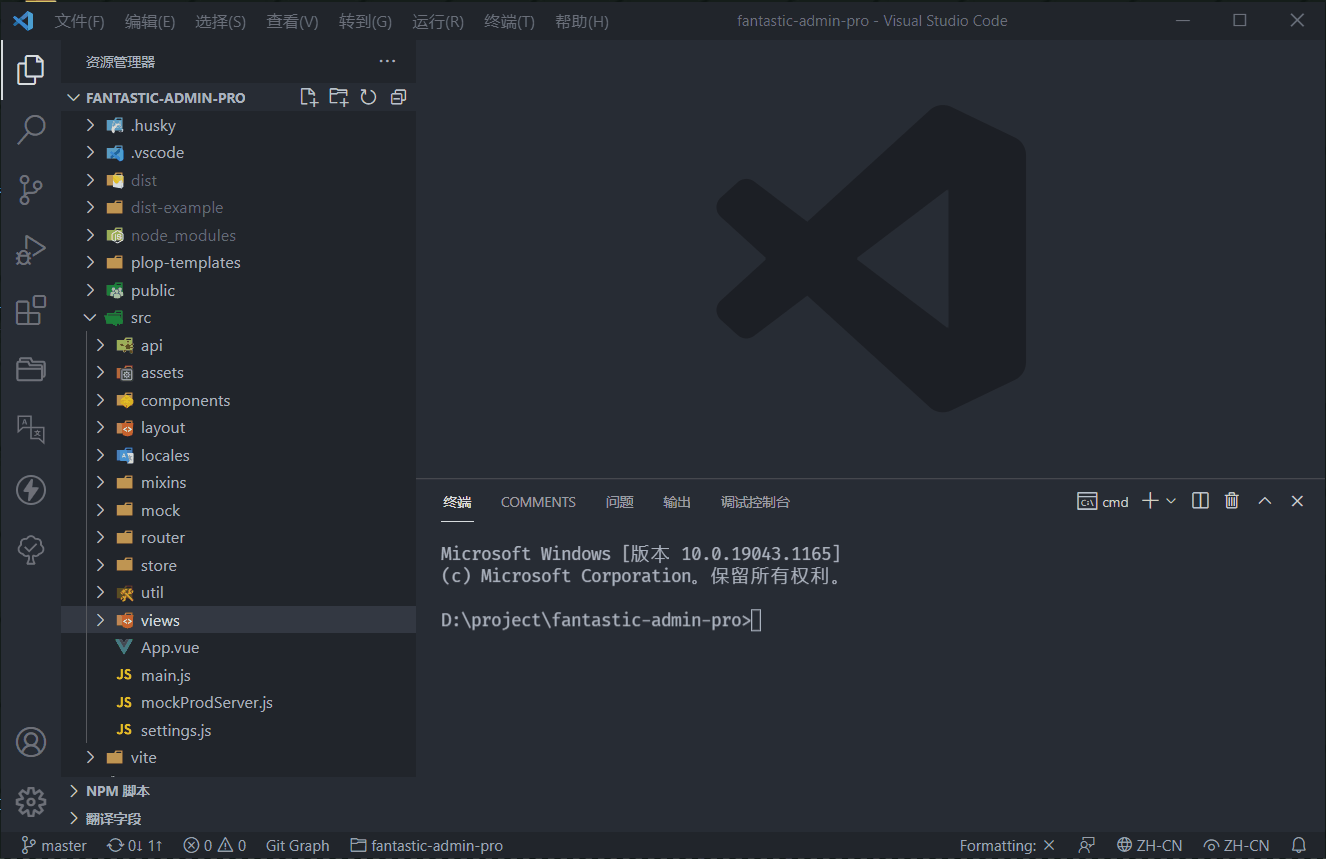The height and width of the screenshot is (859, 1326).
Task: Click the master branch button
Action: point(54,846)
